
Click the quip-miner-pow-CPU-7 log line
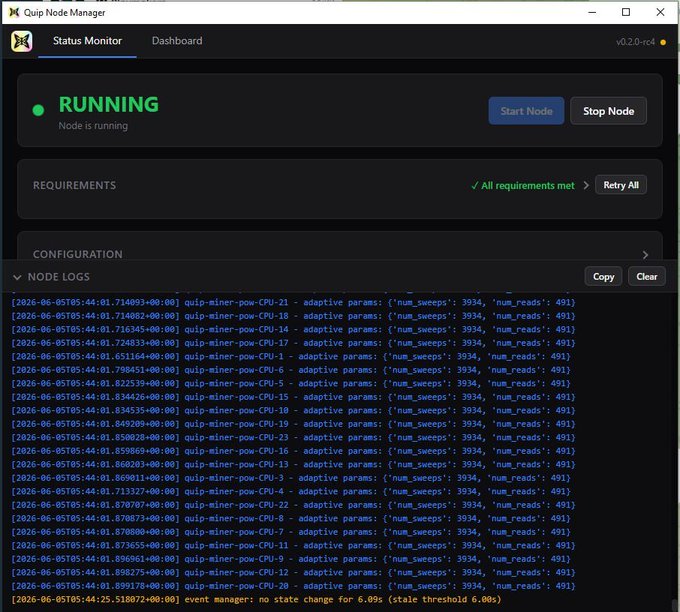(291, 532)
